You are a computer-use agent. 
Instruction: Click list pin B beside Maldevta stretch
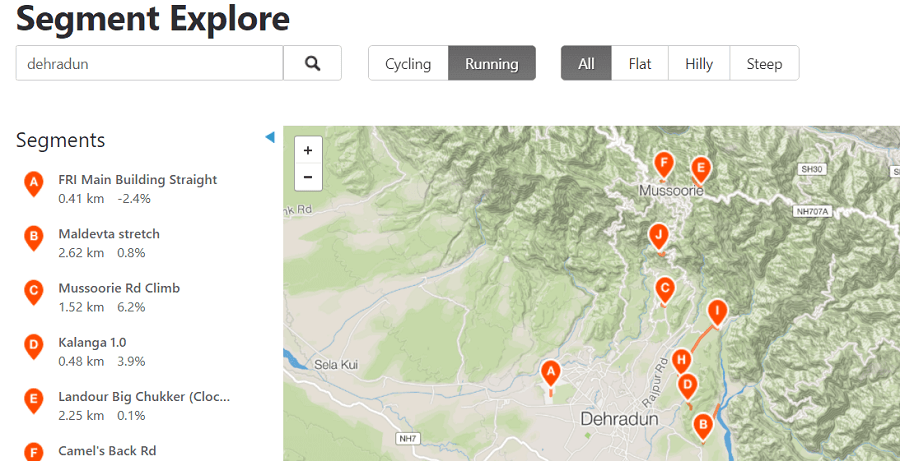click(x=34, y=238)
